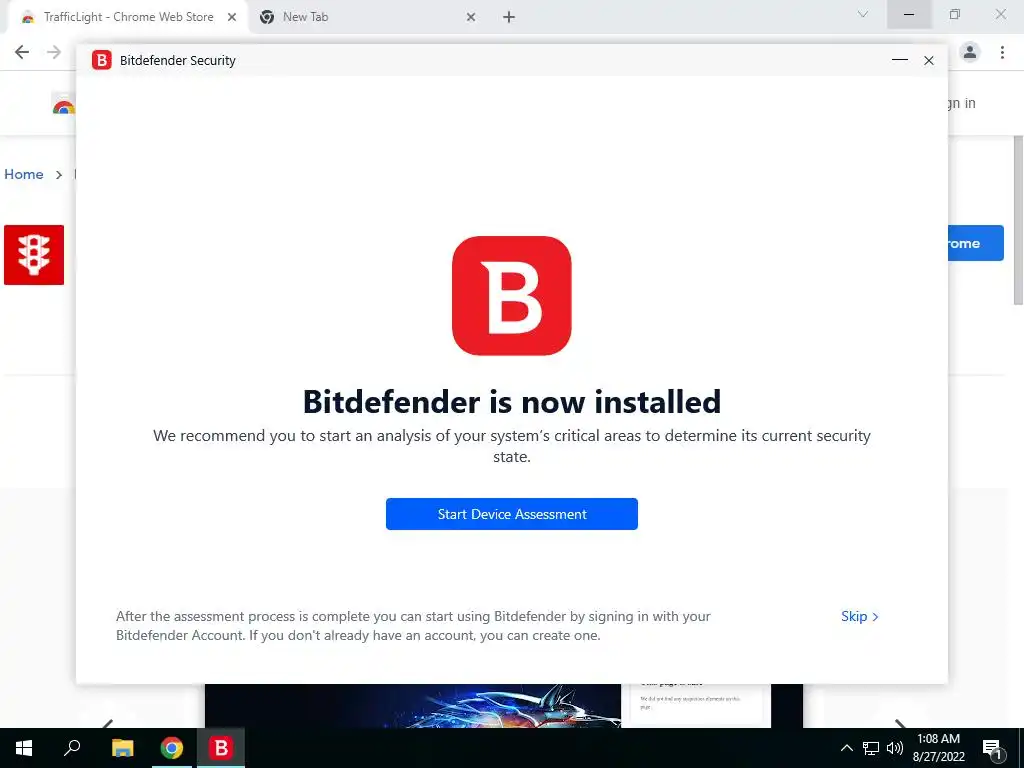Open Google Chrome from the taskbar
The image size is (1024, 768).
pyautogui.click(x=172, y=748)
